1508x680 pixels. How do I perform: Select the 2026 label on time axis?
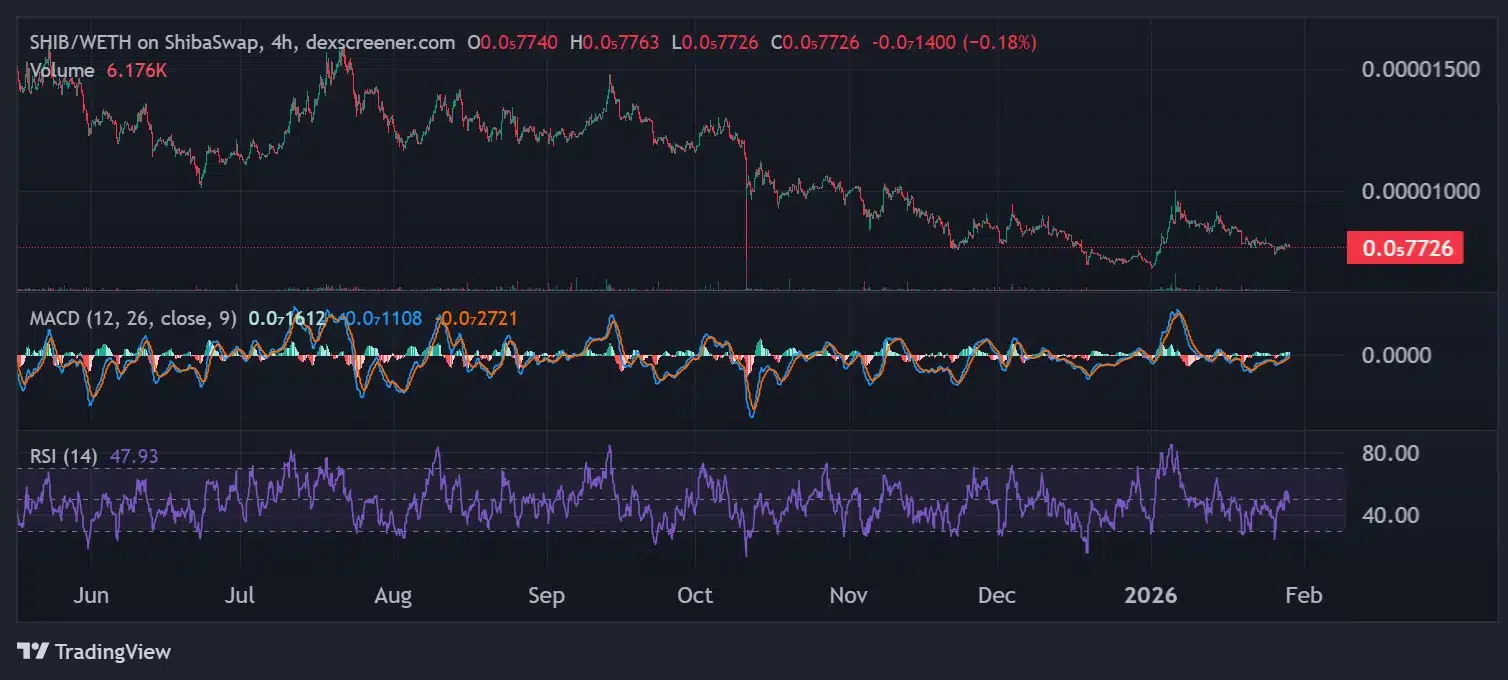tap(1151, 595)
